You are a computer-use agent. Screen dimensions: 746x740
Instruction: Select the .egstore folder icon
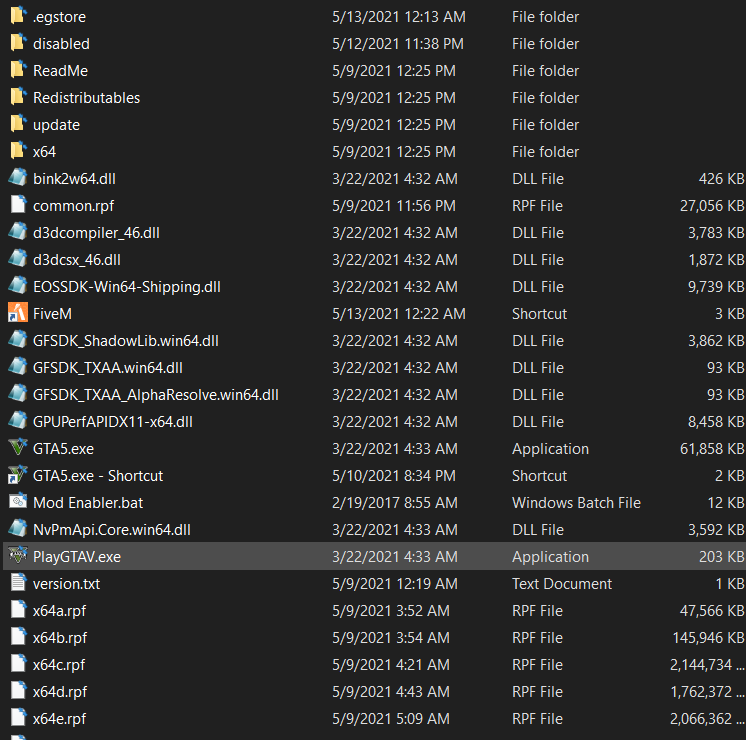coord(17,16)
